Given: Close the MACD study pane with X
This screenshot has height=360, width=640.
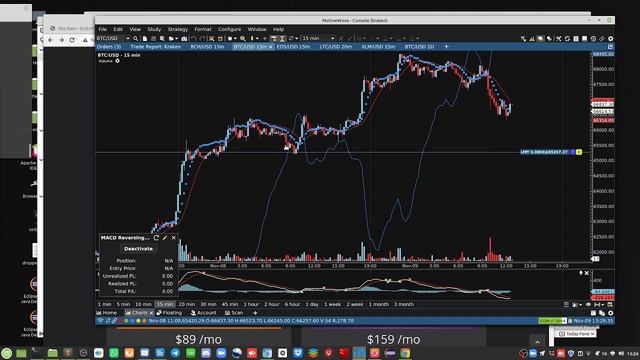Looking at the screenshot, I should (x=587, y=273).
